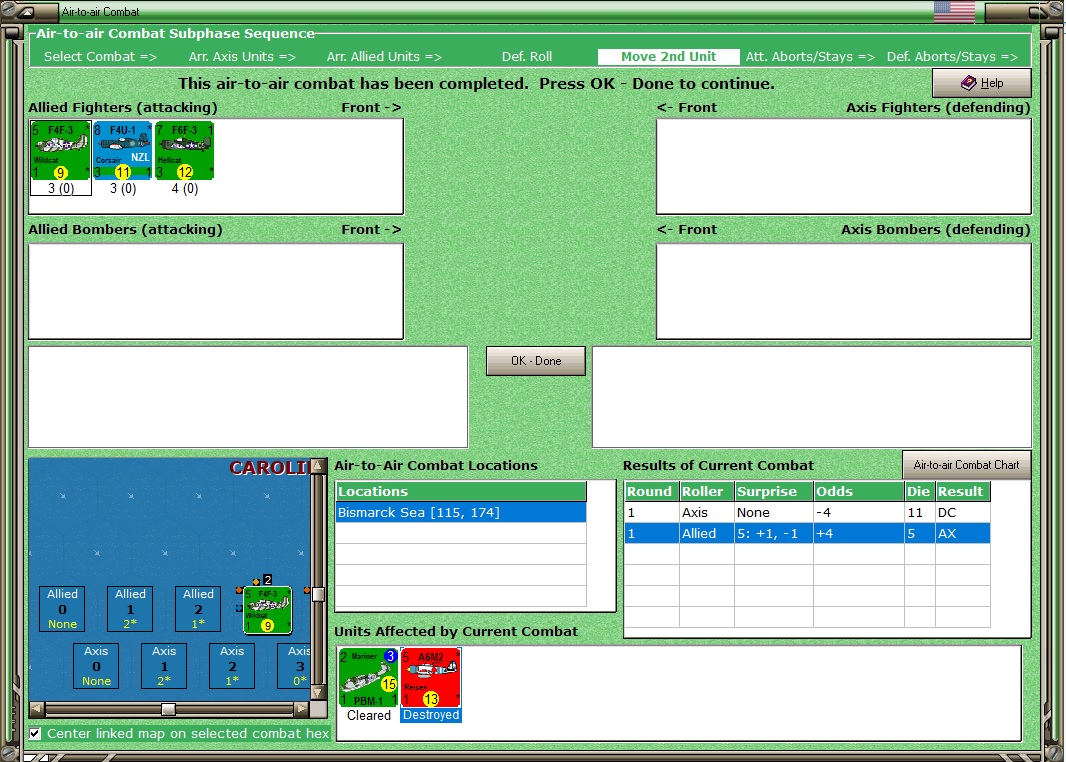Screen dimensions: 1066x762
Task: Click the 4 (0) value under F6F-3
Action: [184, 188]
